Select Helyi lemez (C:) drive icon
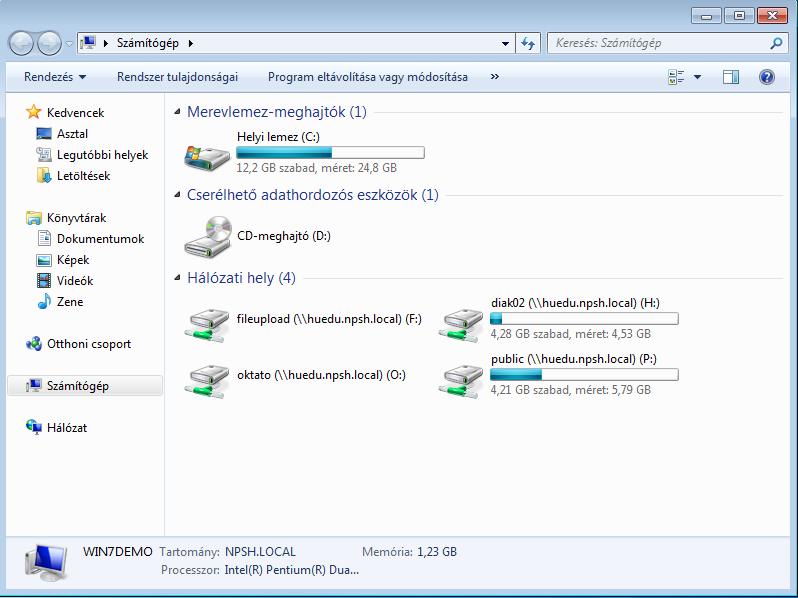This screenshot has height=598, width=798. (207, 156)
